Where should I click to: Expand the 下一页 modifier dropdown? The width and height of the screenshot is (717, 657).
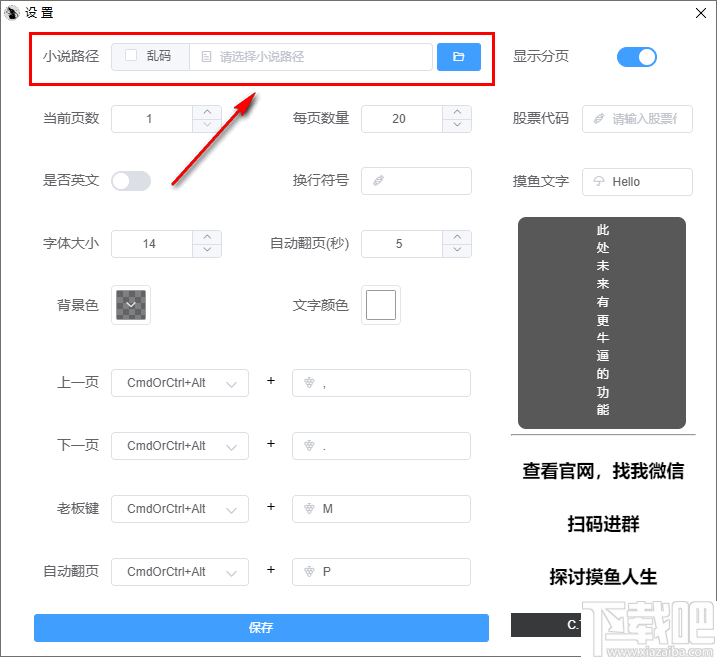(180, 446)
